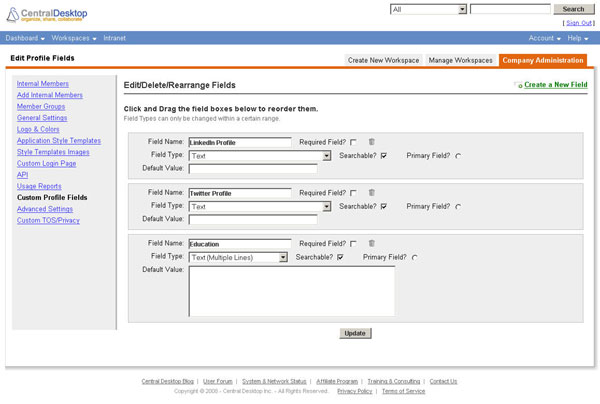600x404 pixels.
Task: Click the Central Desktop logo
Action: [x=46, y=15]
